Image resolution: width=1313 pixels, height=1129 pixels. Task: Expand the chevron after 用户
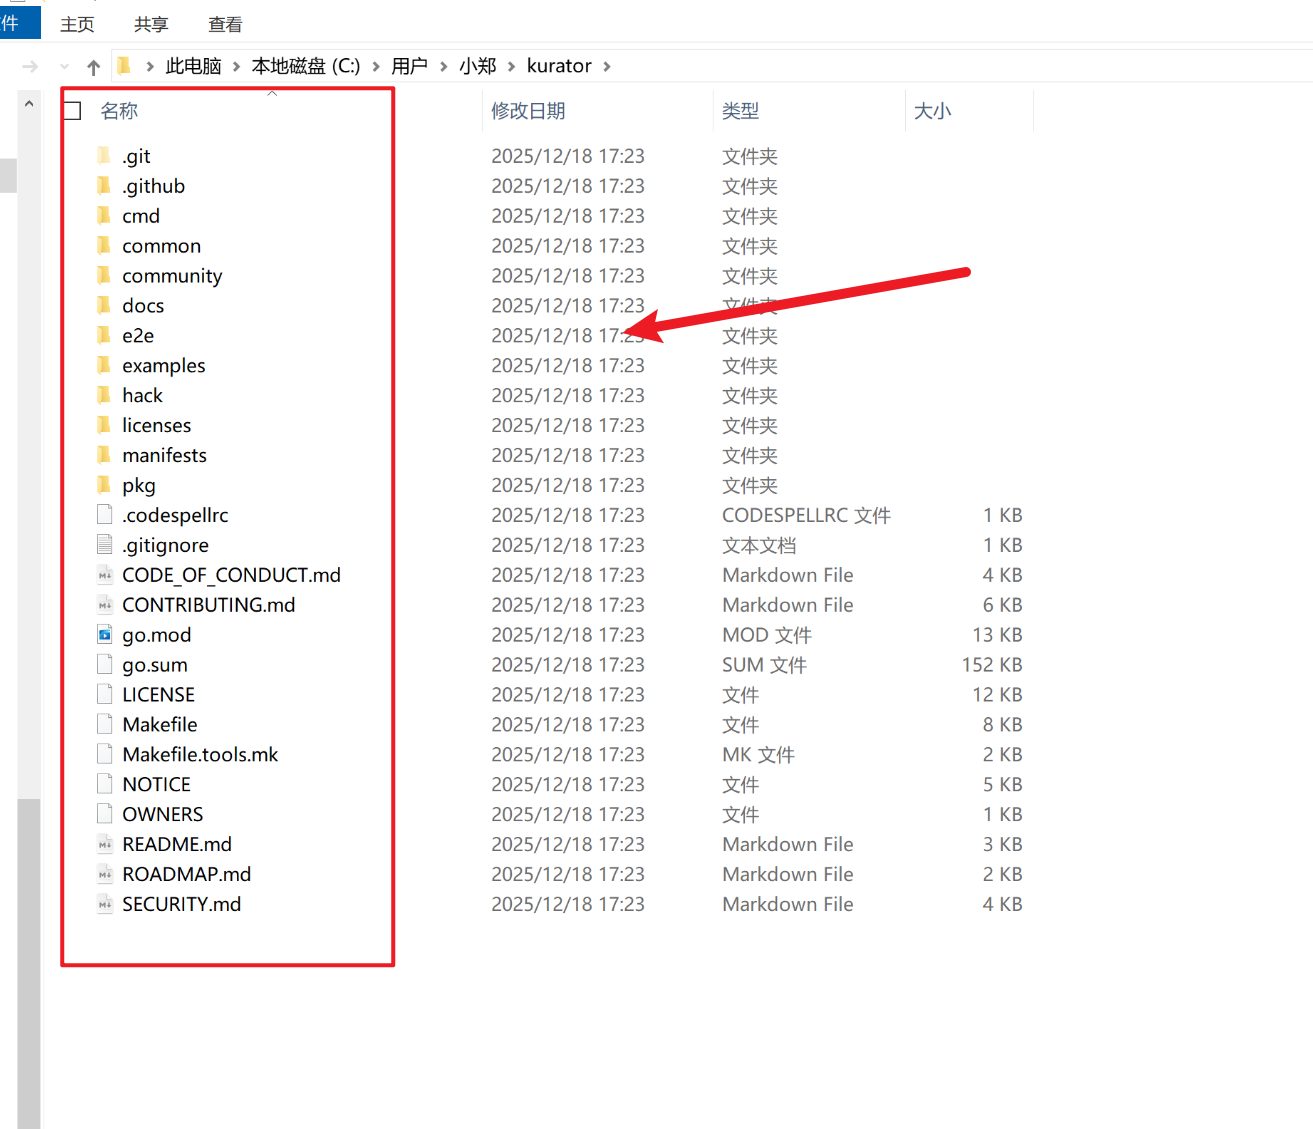(443, 66)
